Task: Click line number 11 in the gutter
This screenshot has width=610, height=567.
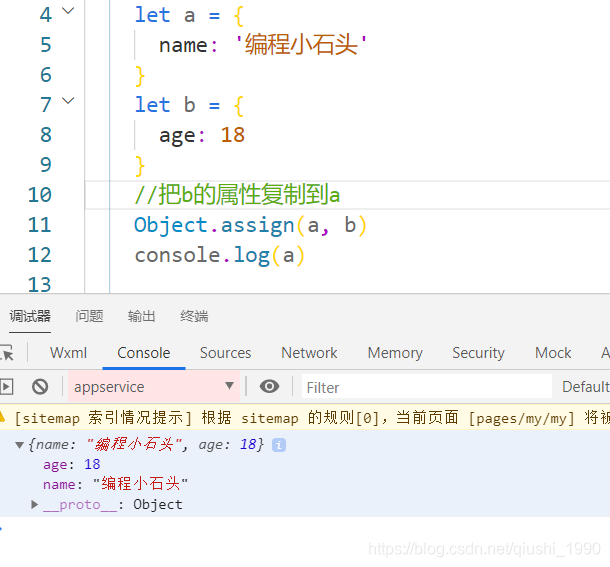Action: click(39, 225)
